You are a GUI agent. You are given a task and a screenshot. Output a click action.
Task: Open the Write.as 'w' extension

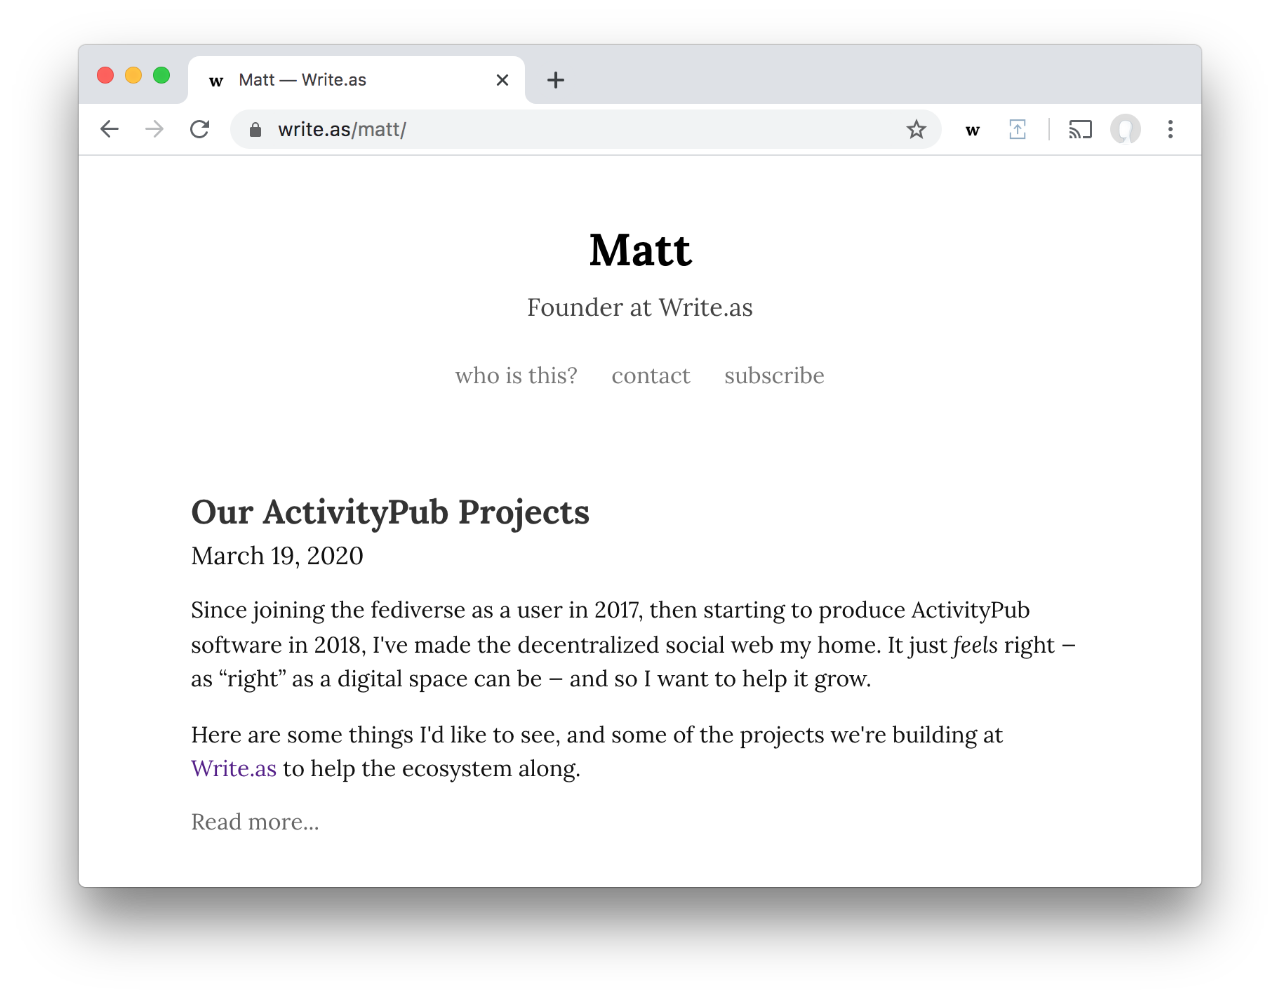pyautogui.click(x=973, y=130)
